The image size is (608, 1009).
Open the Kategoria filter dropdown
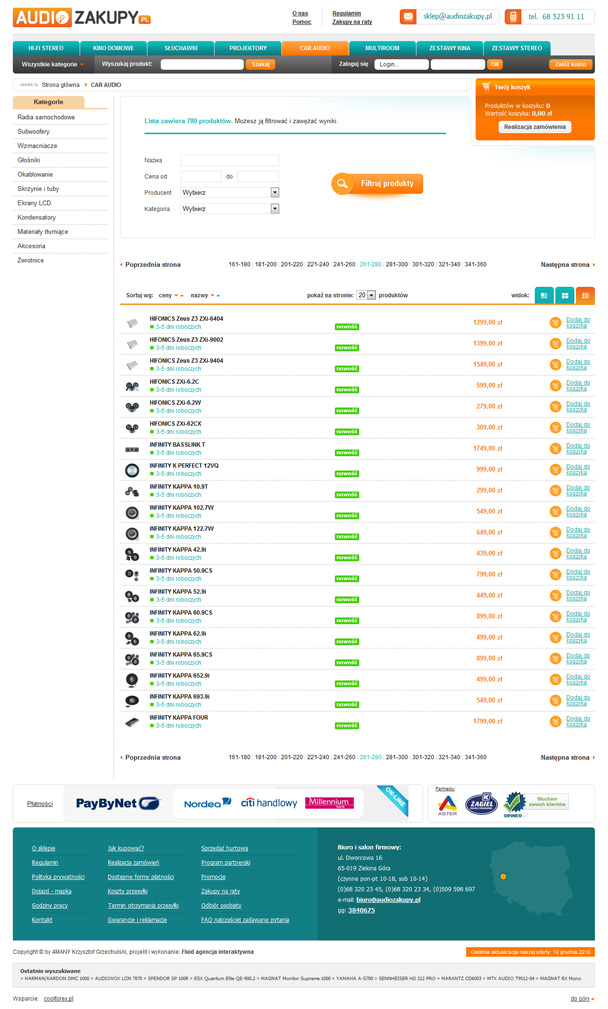coord(230,209)
